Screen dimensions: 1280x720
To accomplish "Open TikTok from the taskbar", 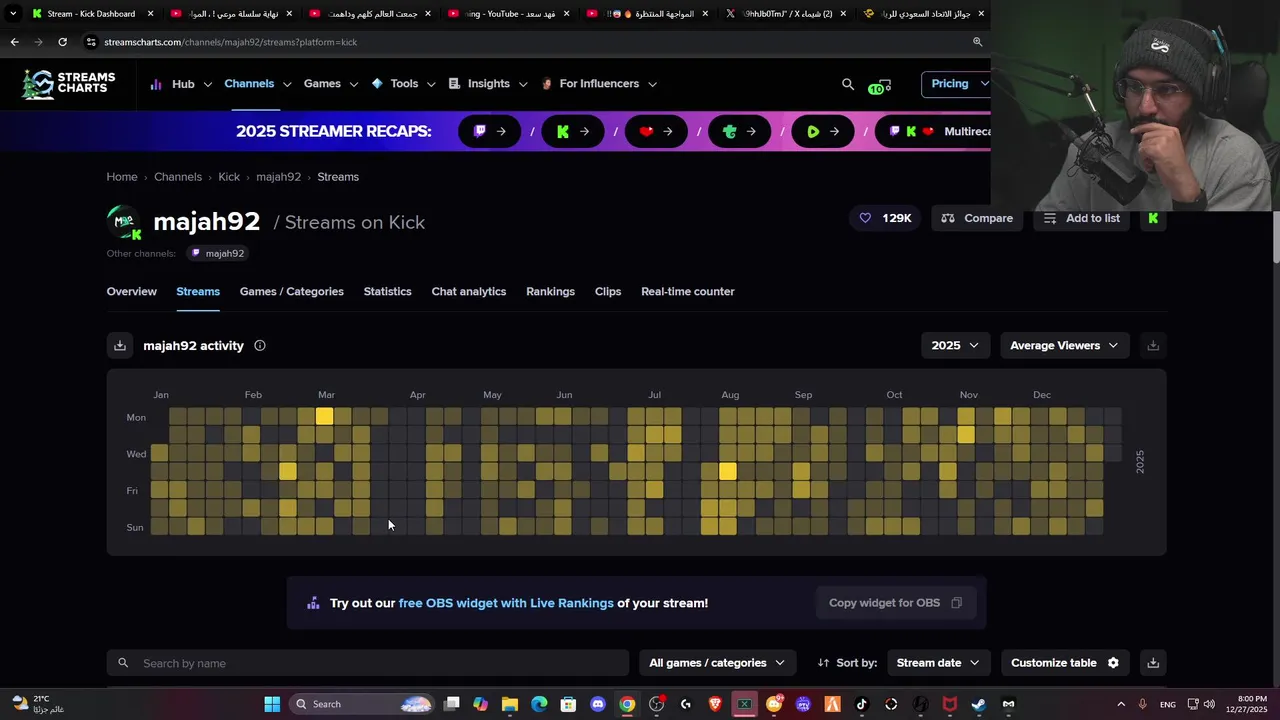I will pyautogui.click(x=862, y=704).
